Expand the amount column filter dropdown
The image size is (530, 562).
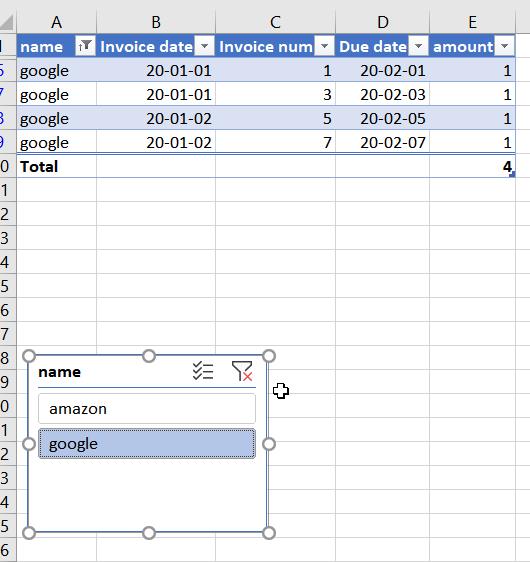[505, 46]
